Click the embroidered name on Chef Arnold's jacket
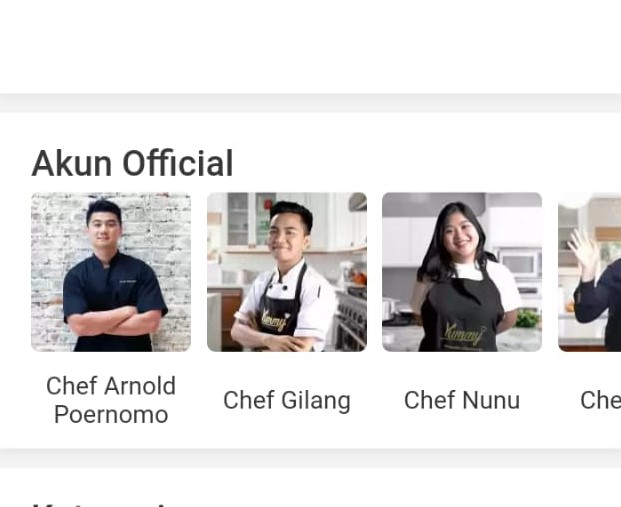The height and width of the screenshot is (507, 621). 128,281
